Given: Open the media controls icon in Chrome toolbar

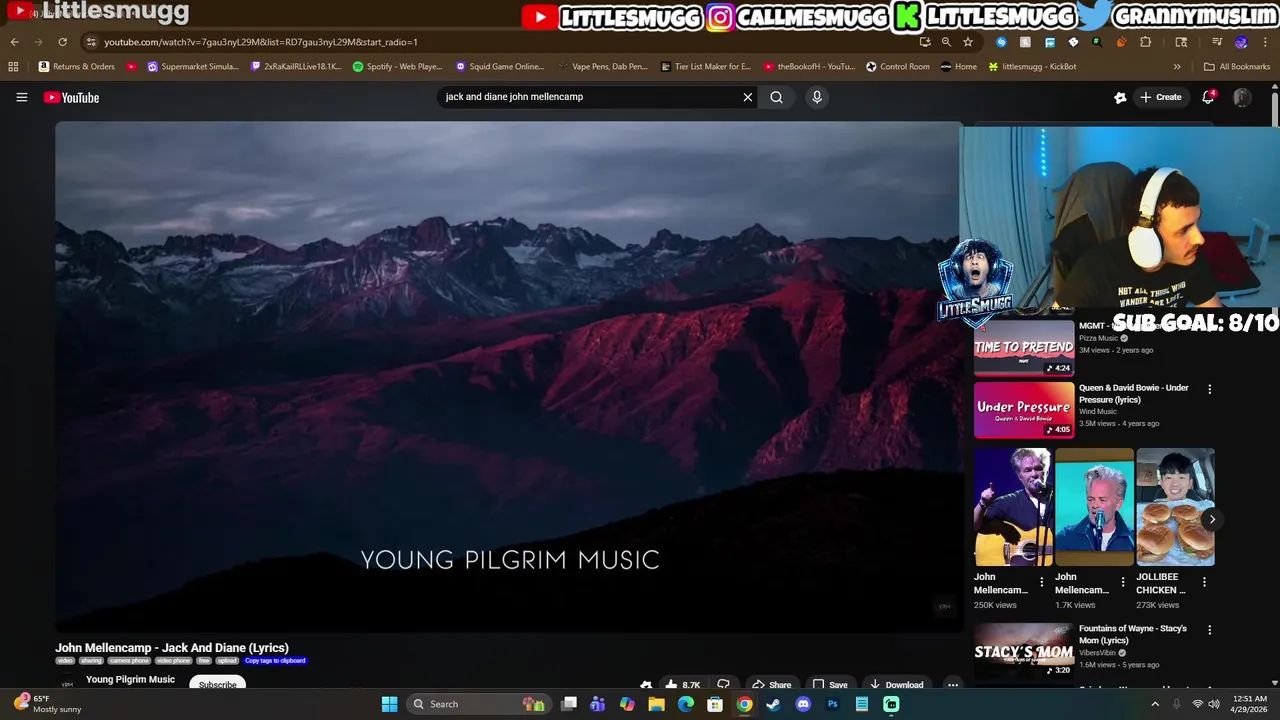Looking at the screenshot, I should pos(1217,42).
